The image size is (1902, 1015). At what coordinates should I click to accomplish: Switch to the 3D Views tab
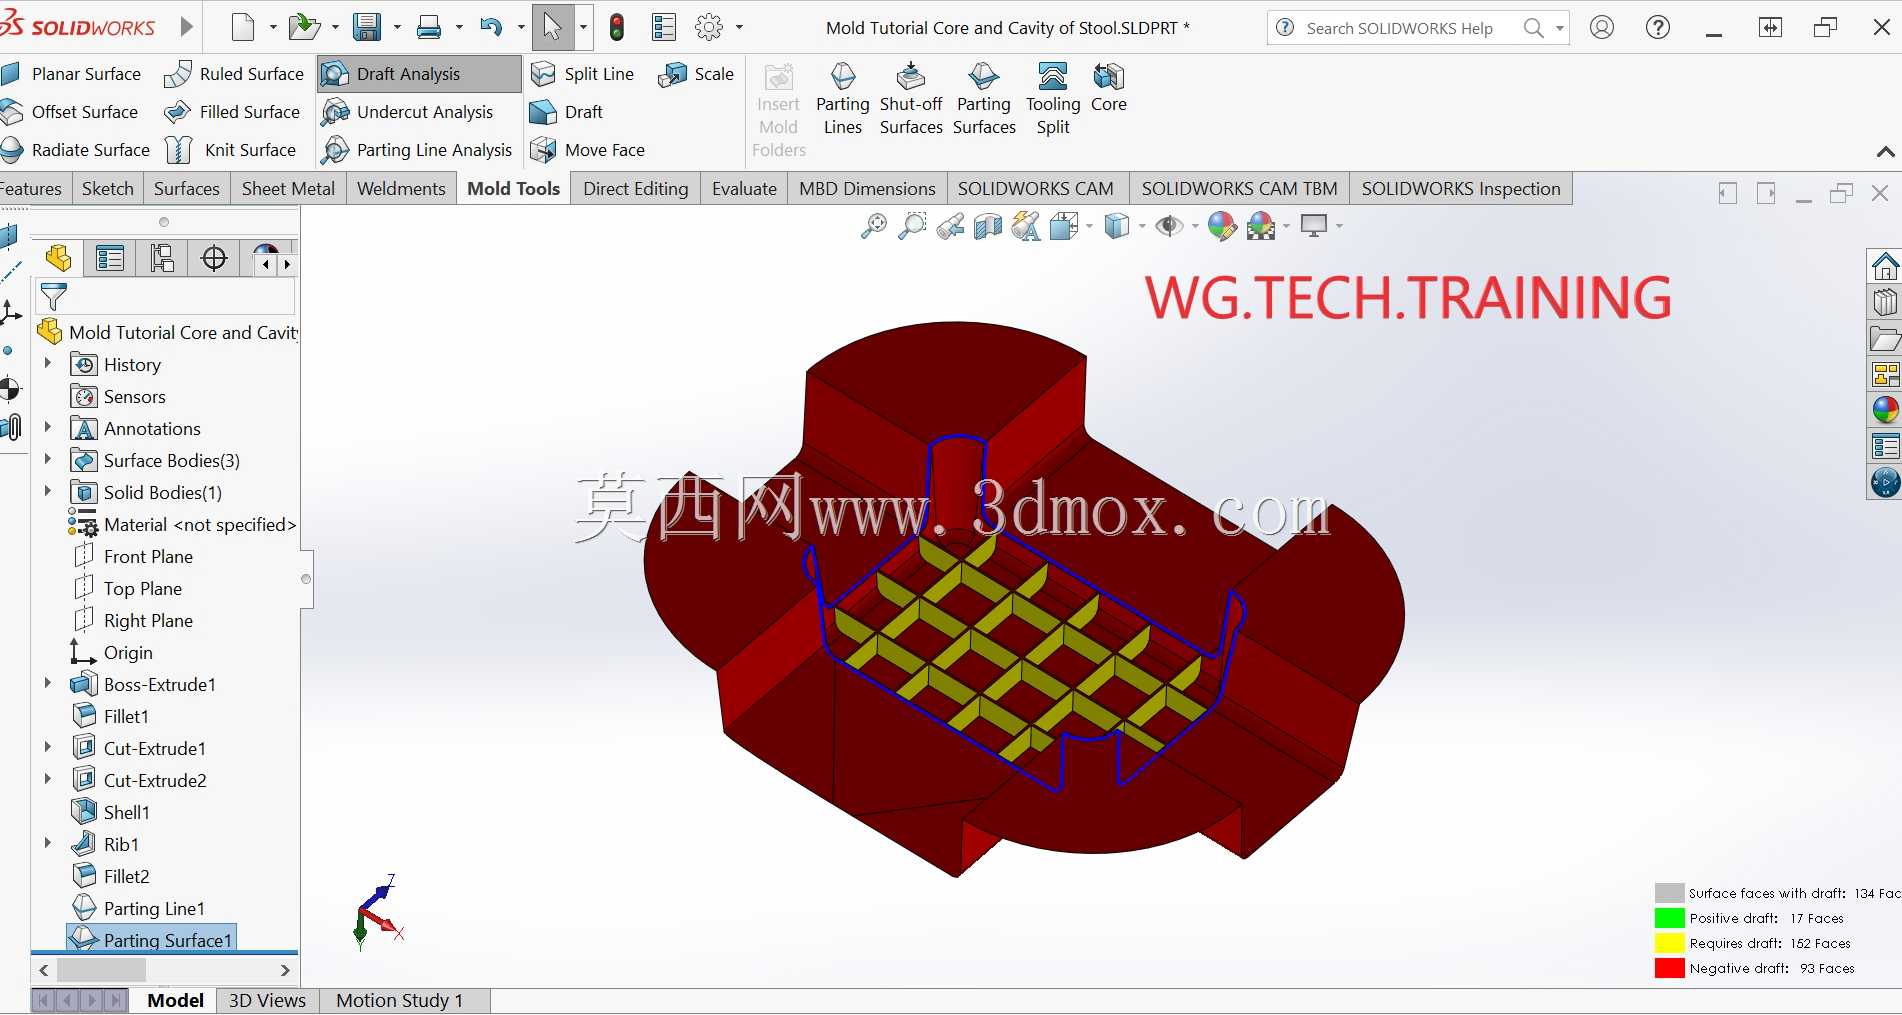pyautogui.click(x=267, y=1001)
